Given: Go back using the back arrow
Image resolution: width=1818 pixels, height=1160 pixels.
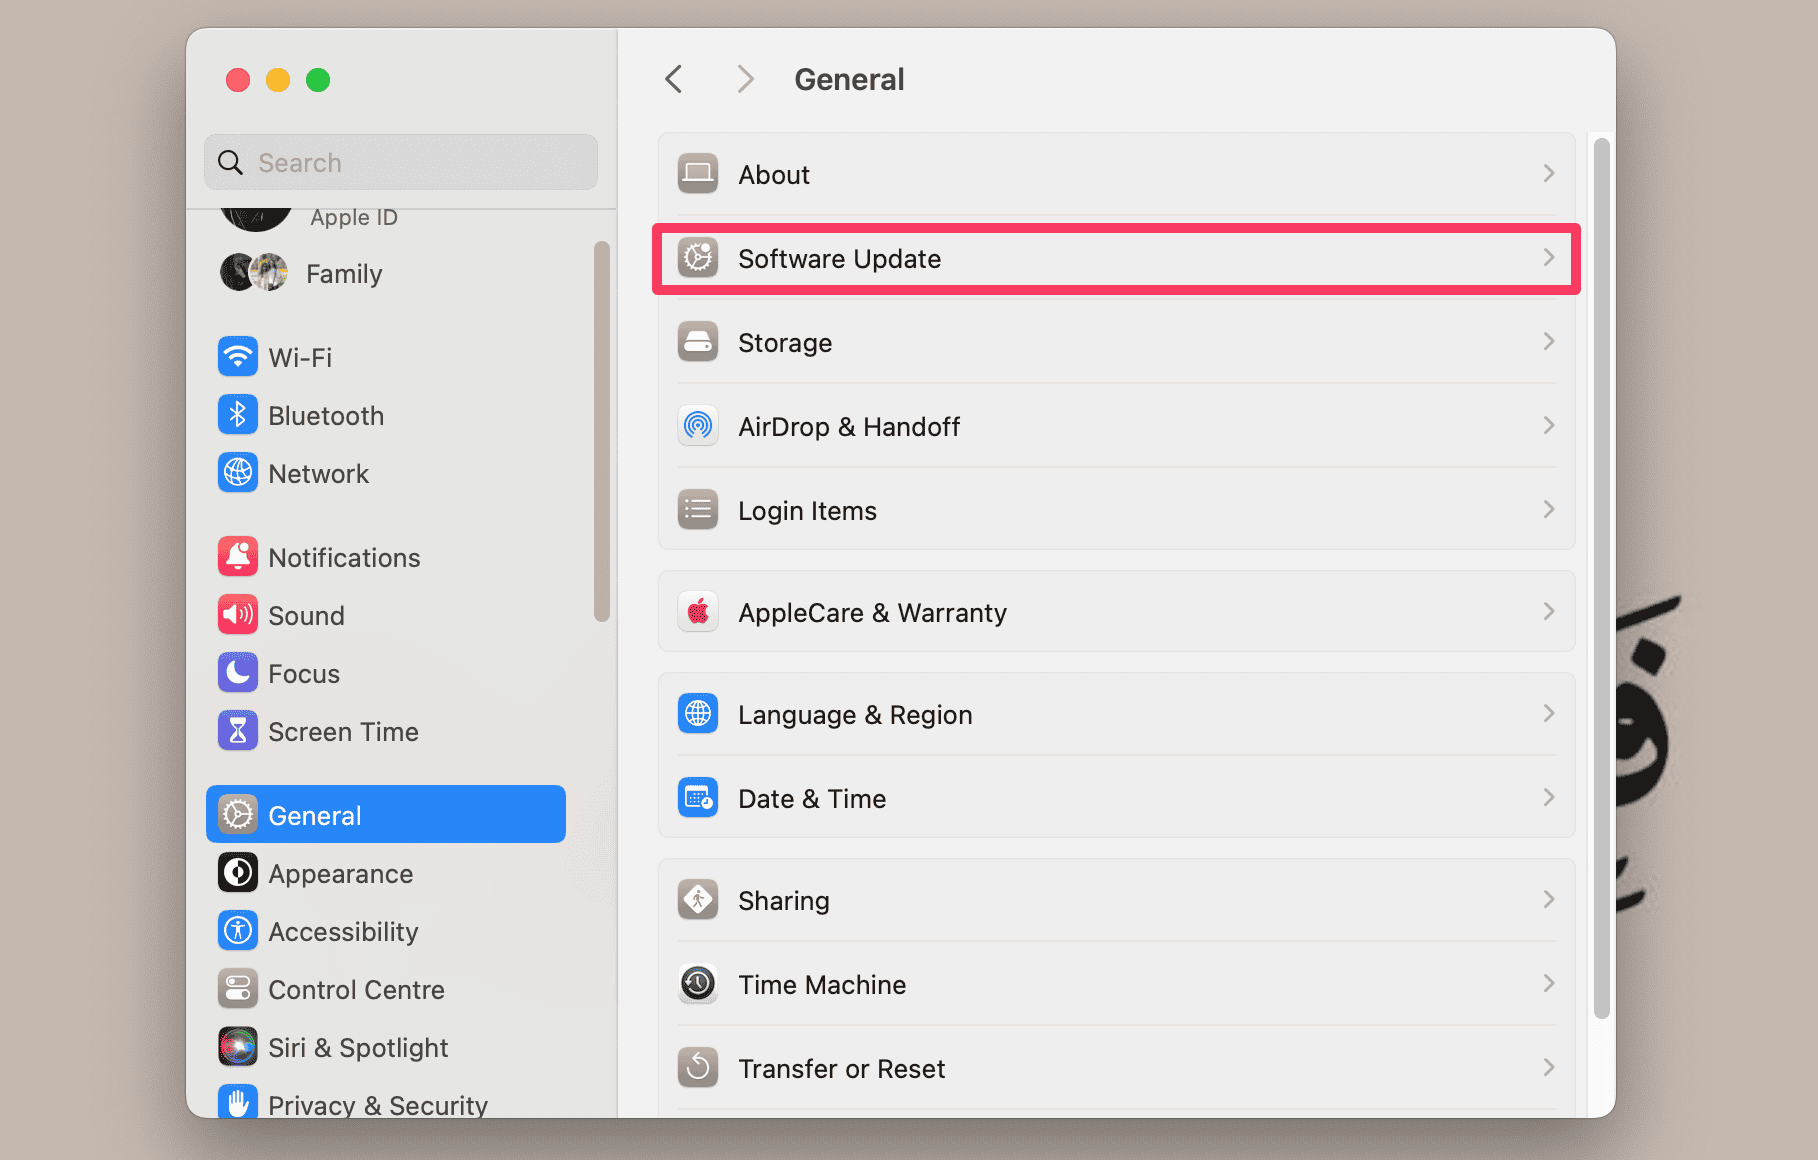Looking at the screenshot, I should 675,79.
